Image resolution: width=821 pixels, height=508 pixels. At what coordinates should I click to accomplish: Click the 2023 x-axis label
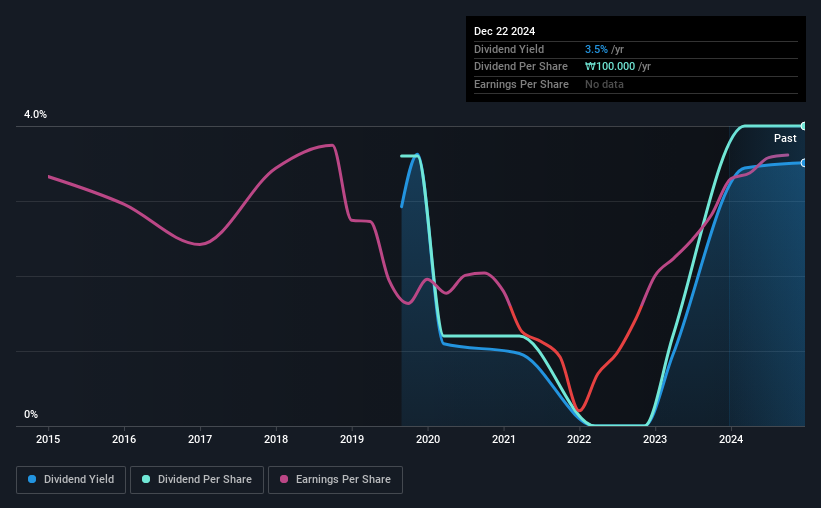(655, 439)
